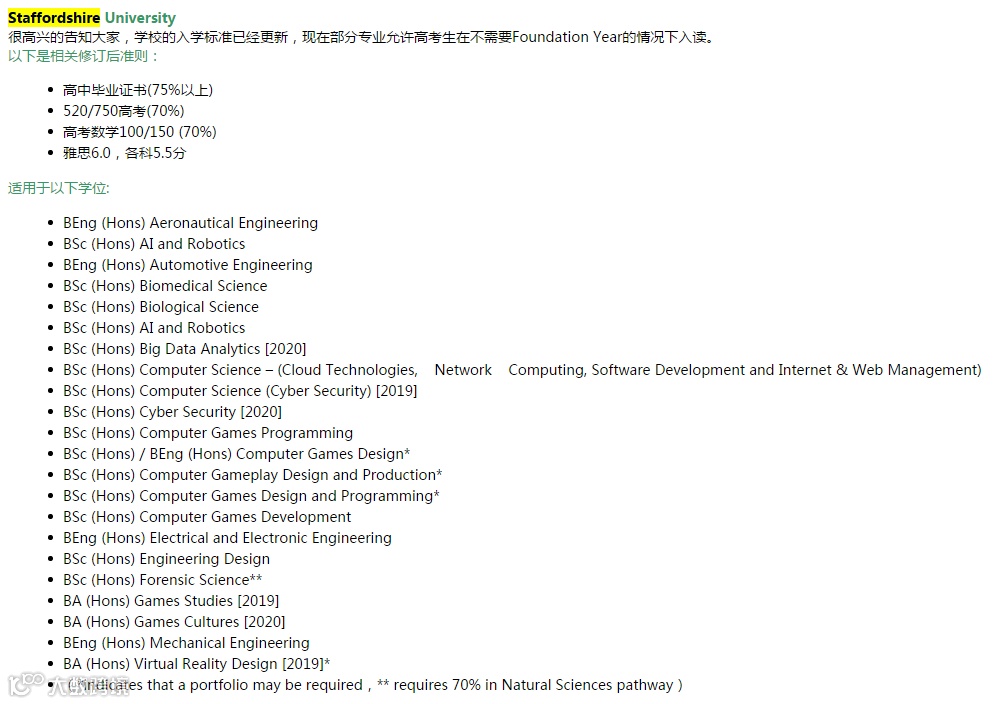994x704 pixels.
Task: Click Computer Science (Cyber Security) [2019]
Action: point(240,390)
